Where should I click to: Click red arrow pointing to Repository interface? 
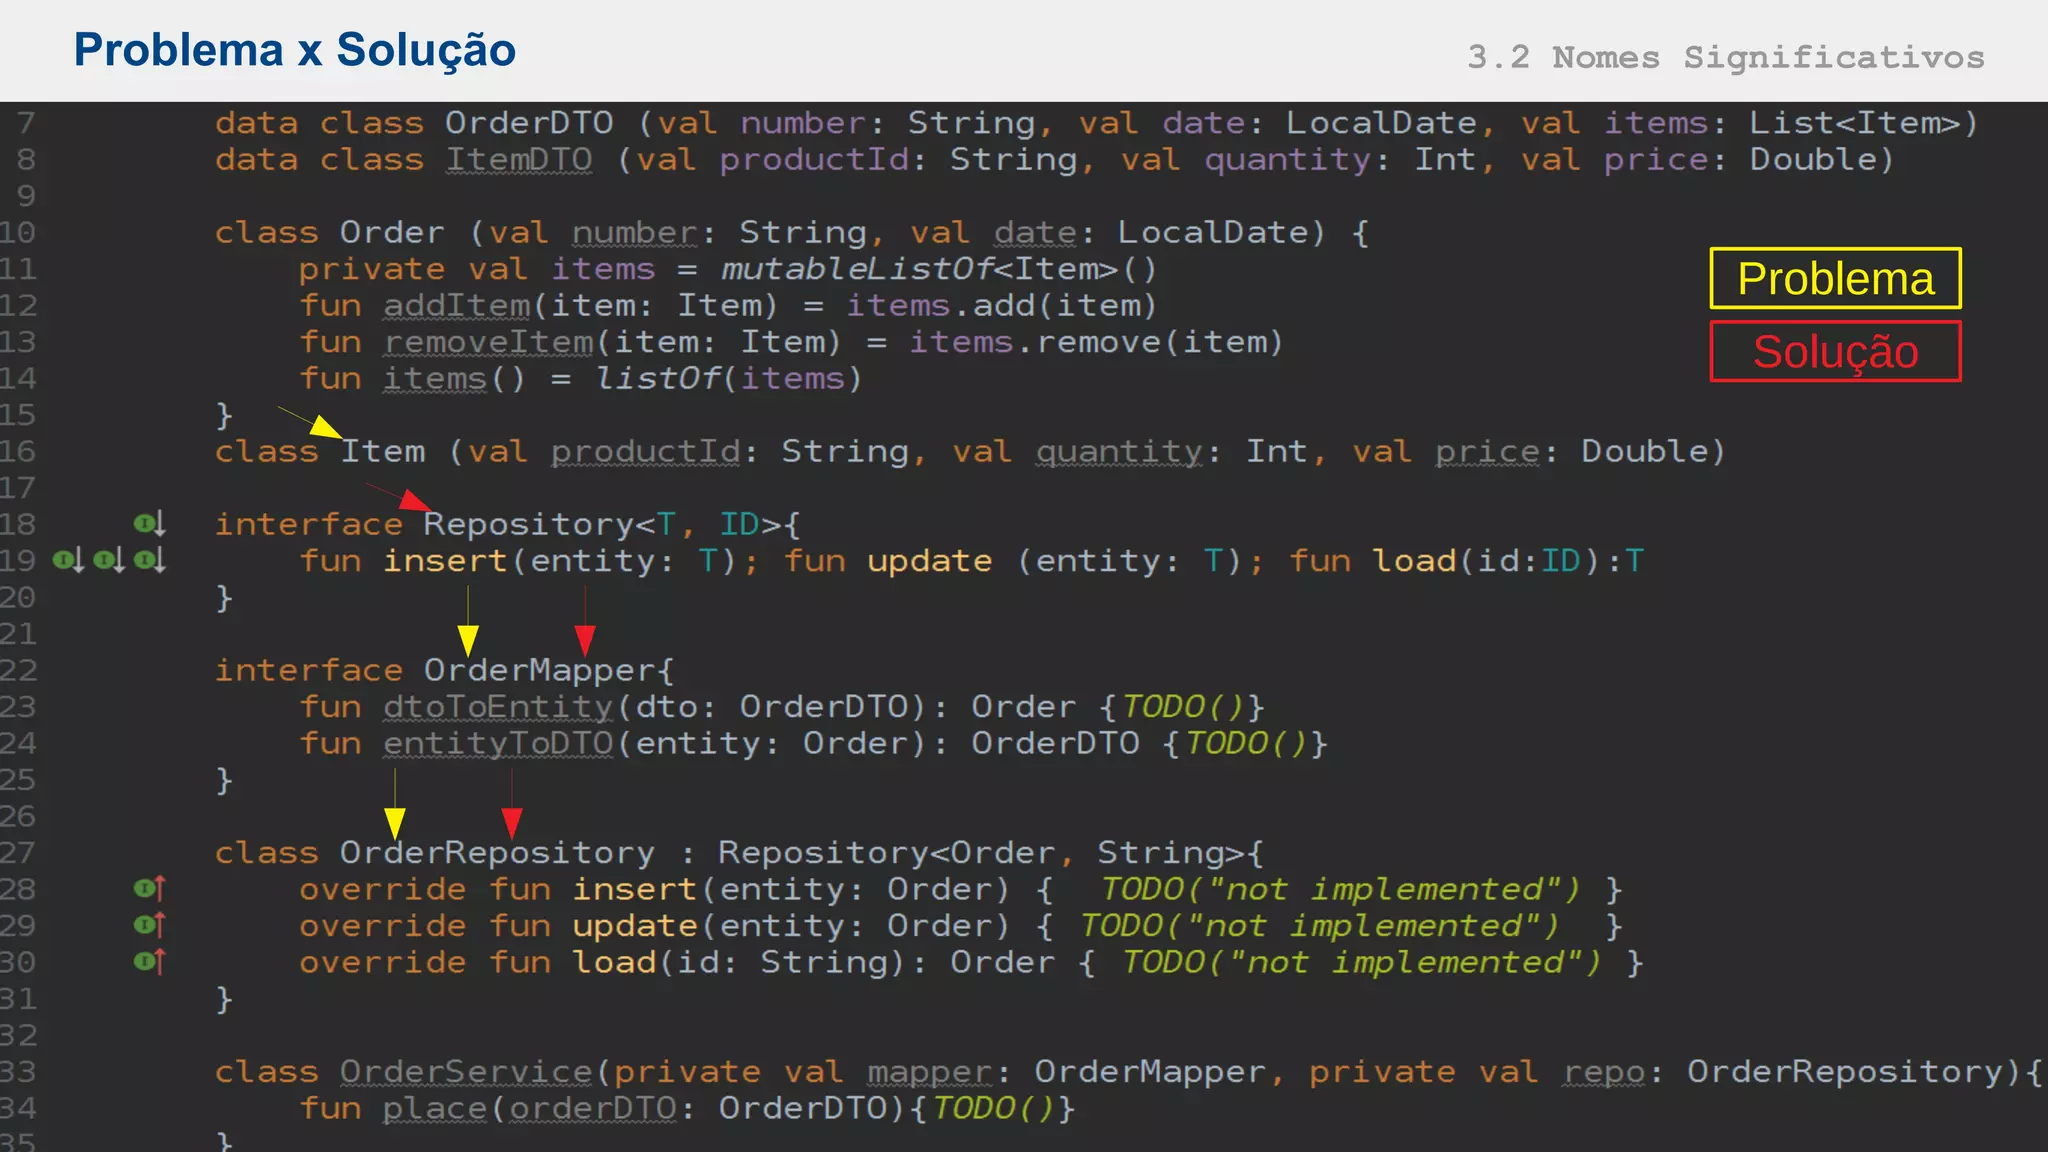click(411, 500)
